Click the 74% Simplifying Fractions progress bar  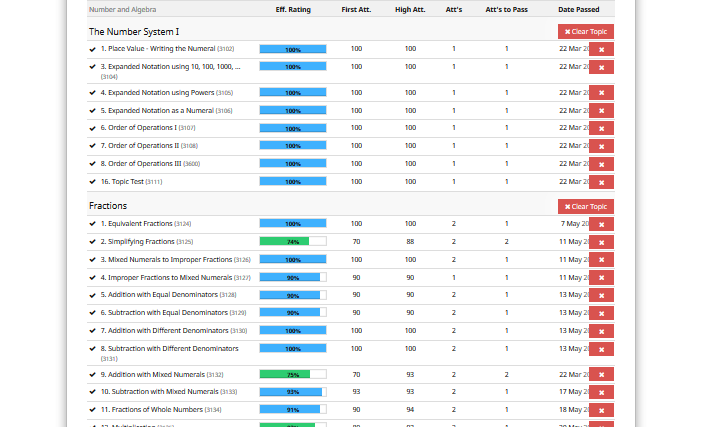click(292, 242)
